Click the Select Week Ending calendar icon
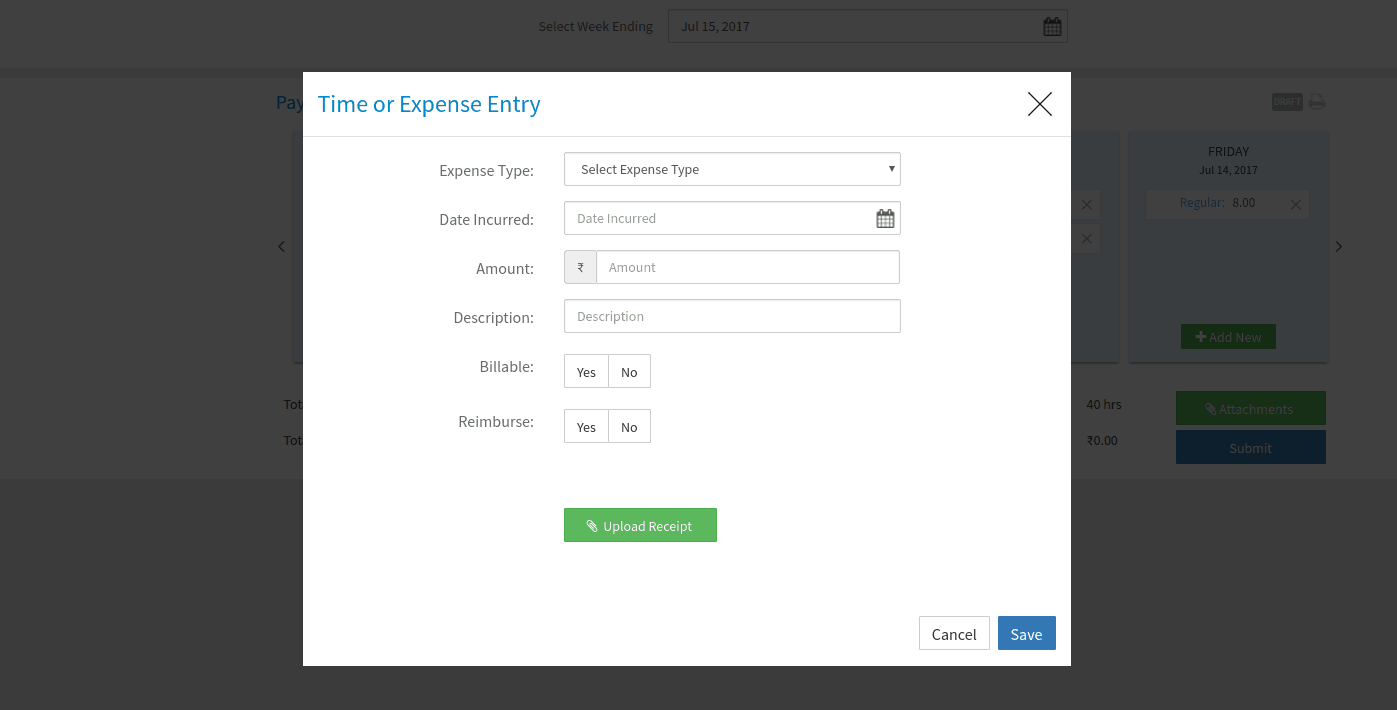The height and width of the screenshot is (710, 1397). click(x=1052, y=27)
